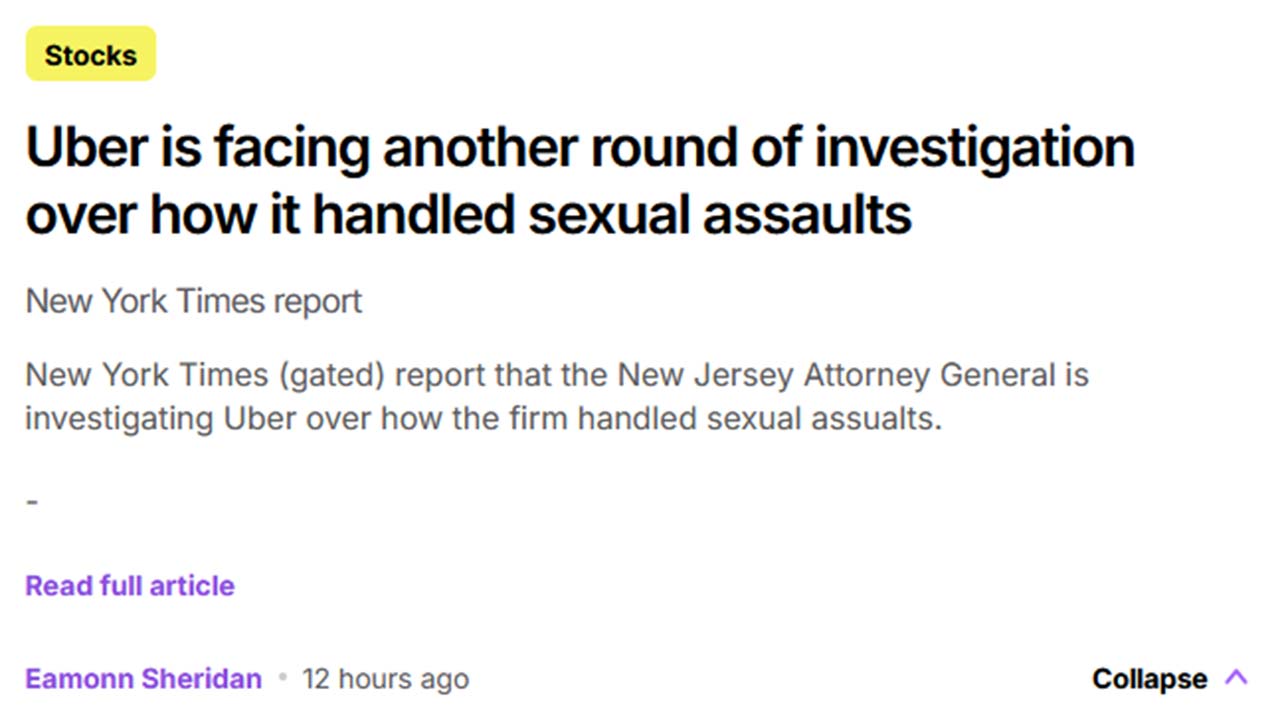Screen dimensions: 1280x726
Task: Click the word "Sheridan" in the byline
Action: point(201,679)
